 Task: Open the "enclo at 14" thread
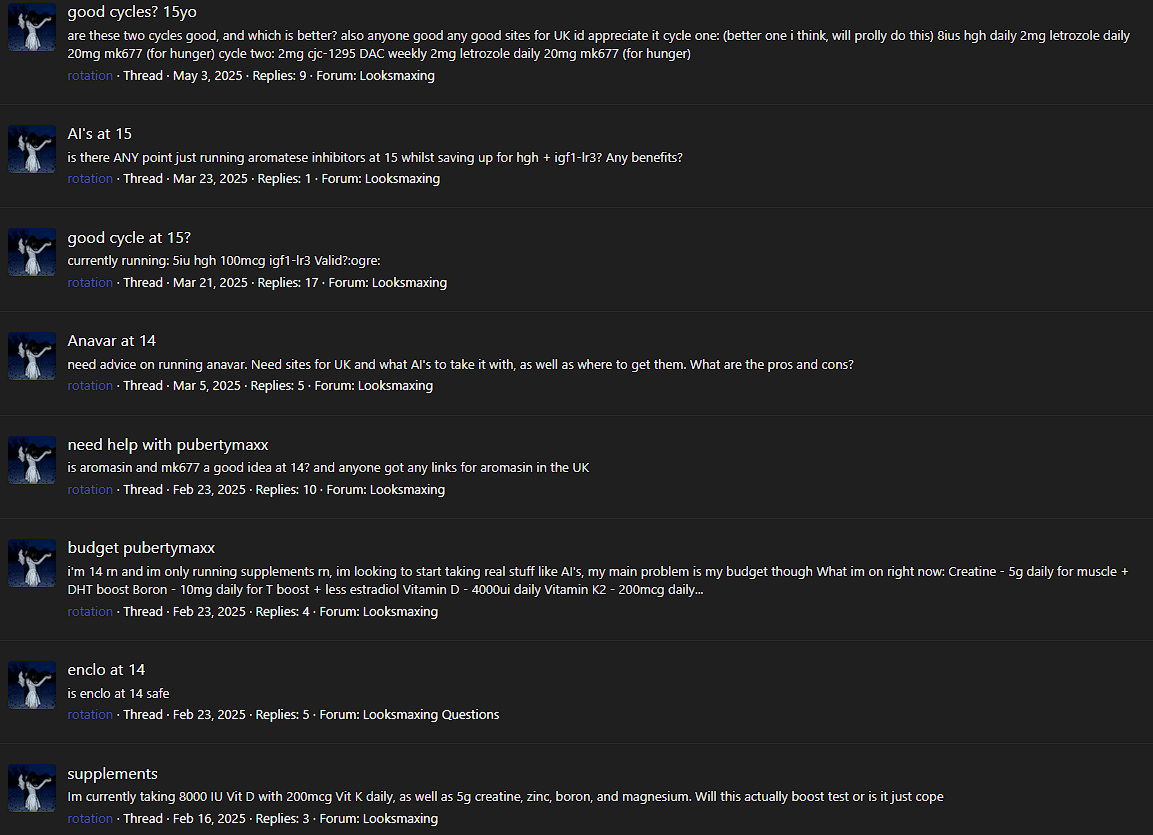point(107,670)
